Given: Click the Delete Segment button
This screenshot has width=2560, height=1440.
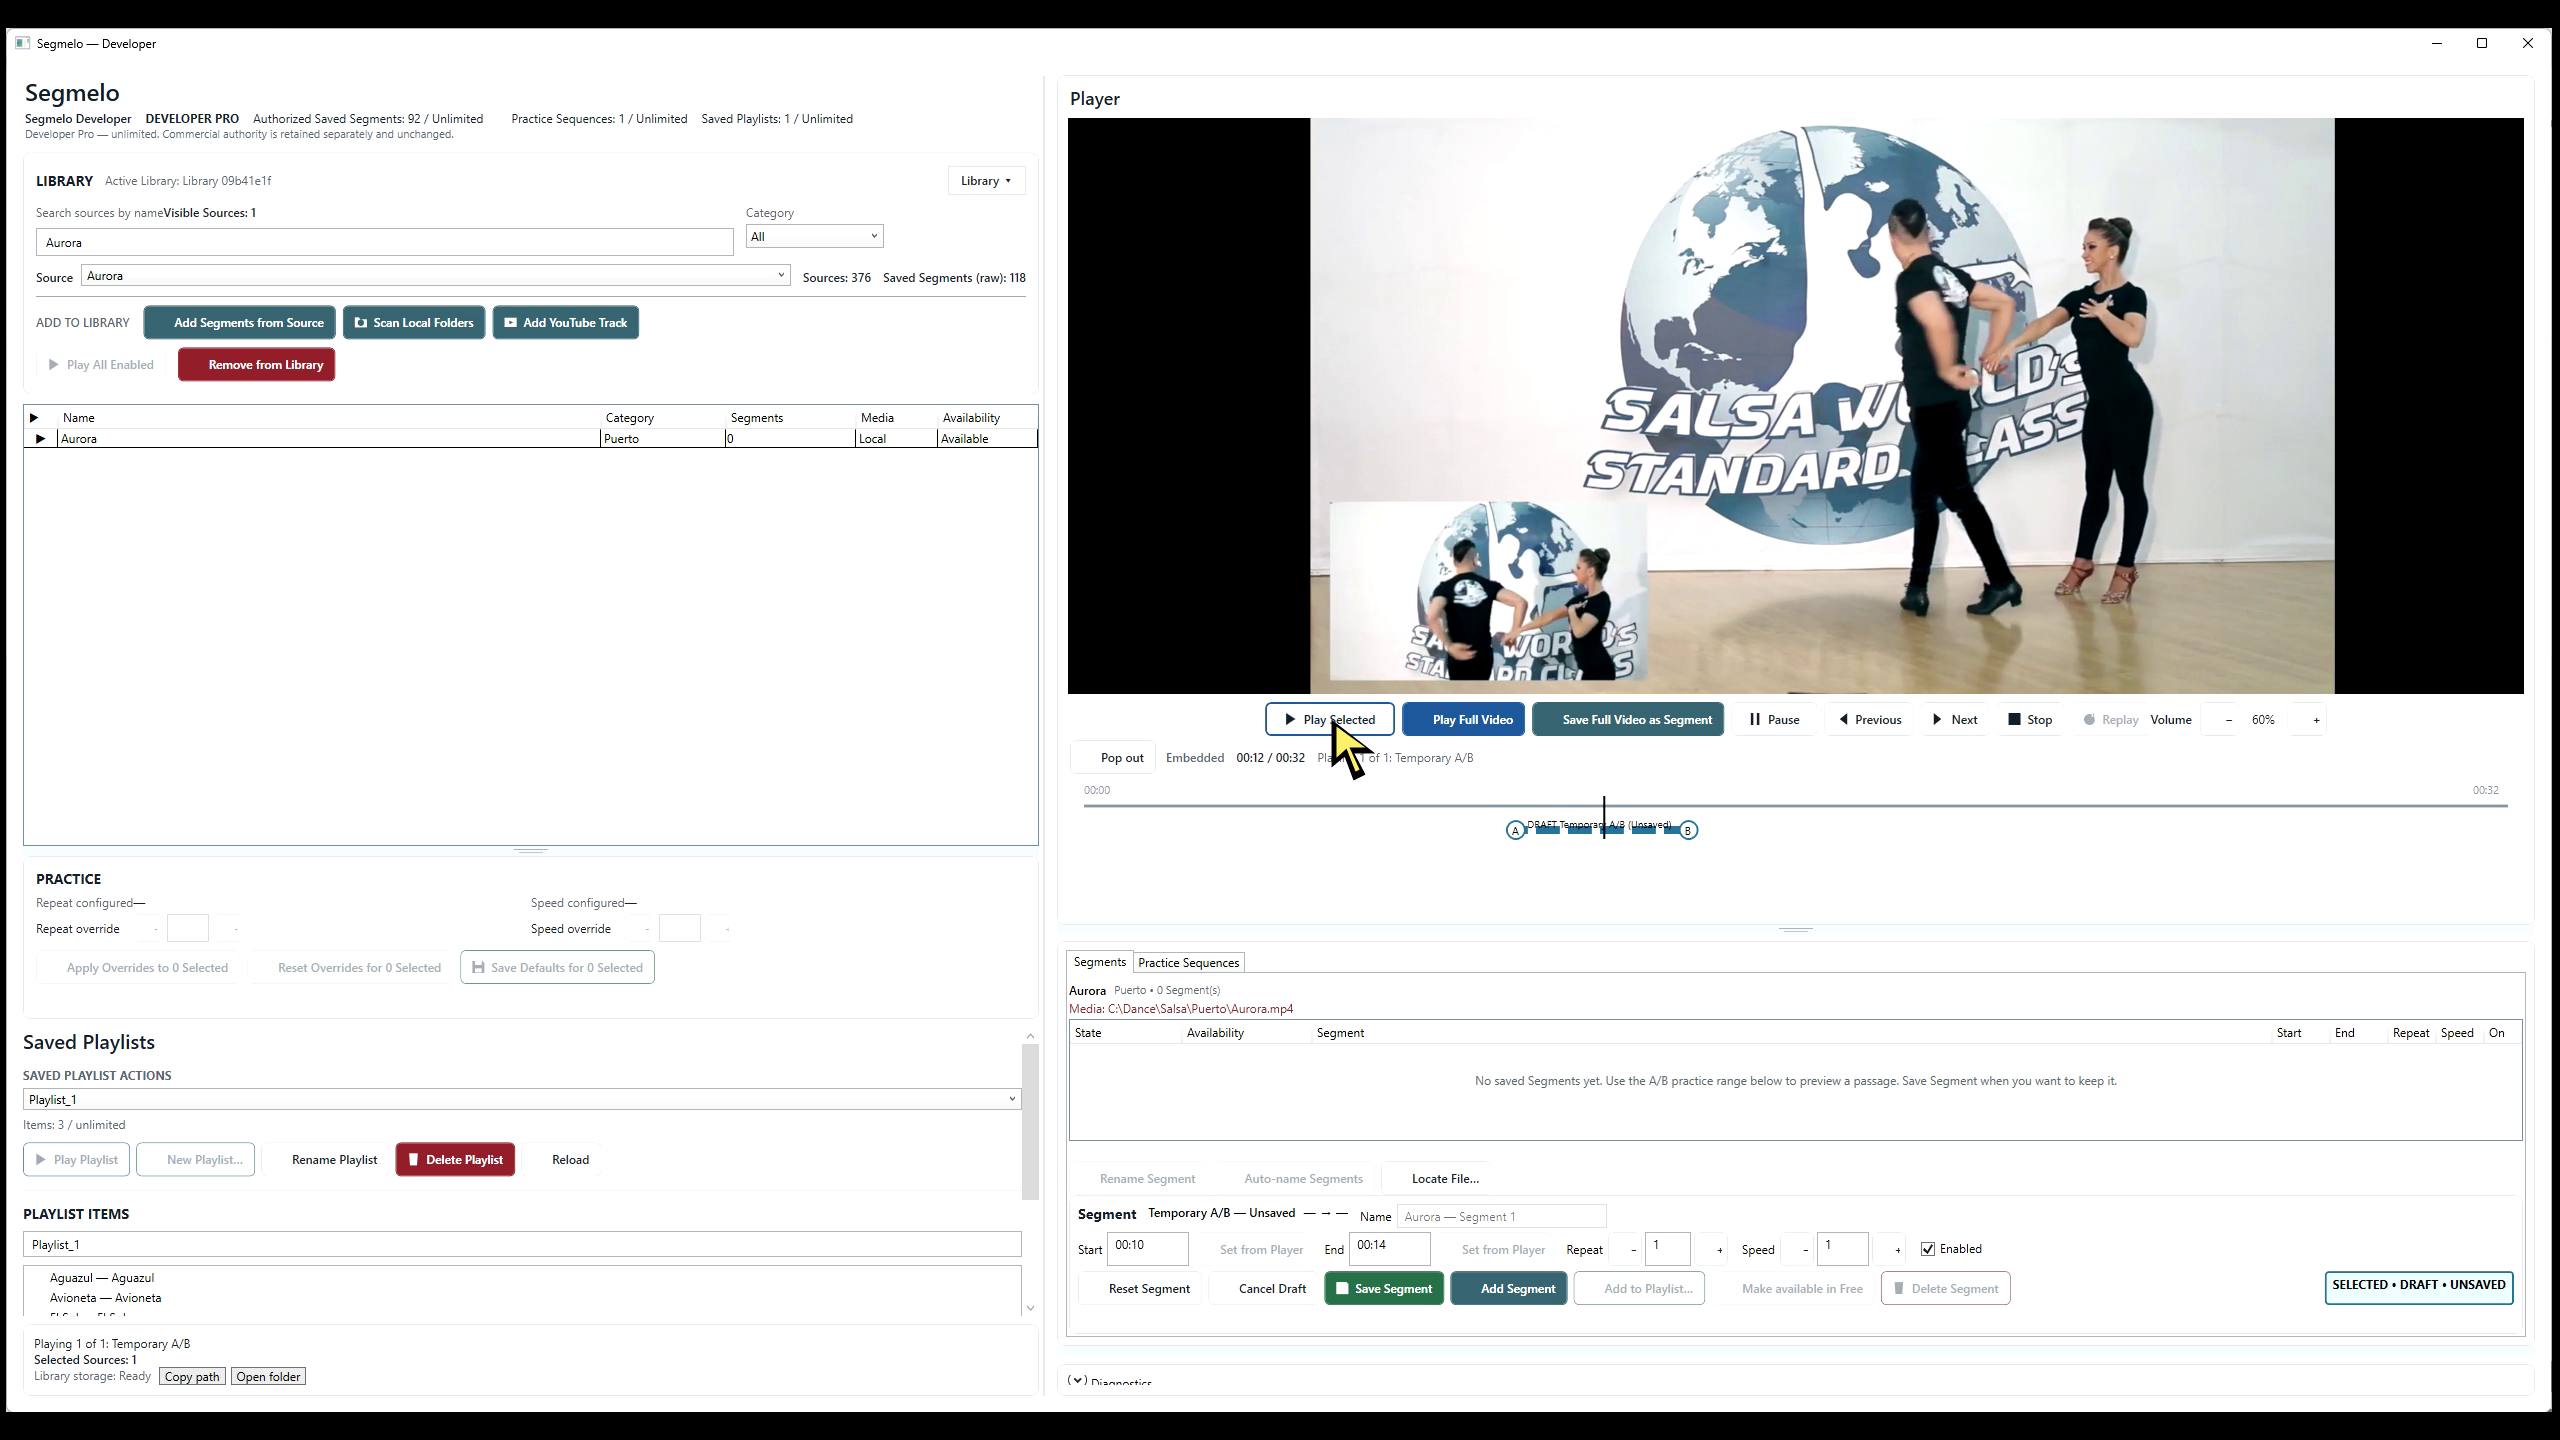Looking at the screenshot, I should pos(1945,1288).
